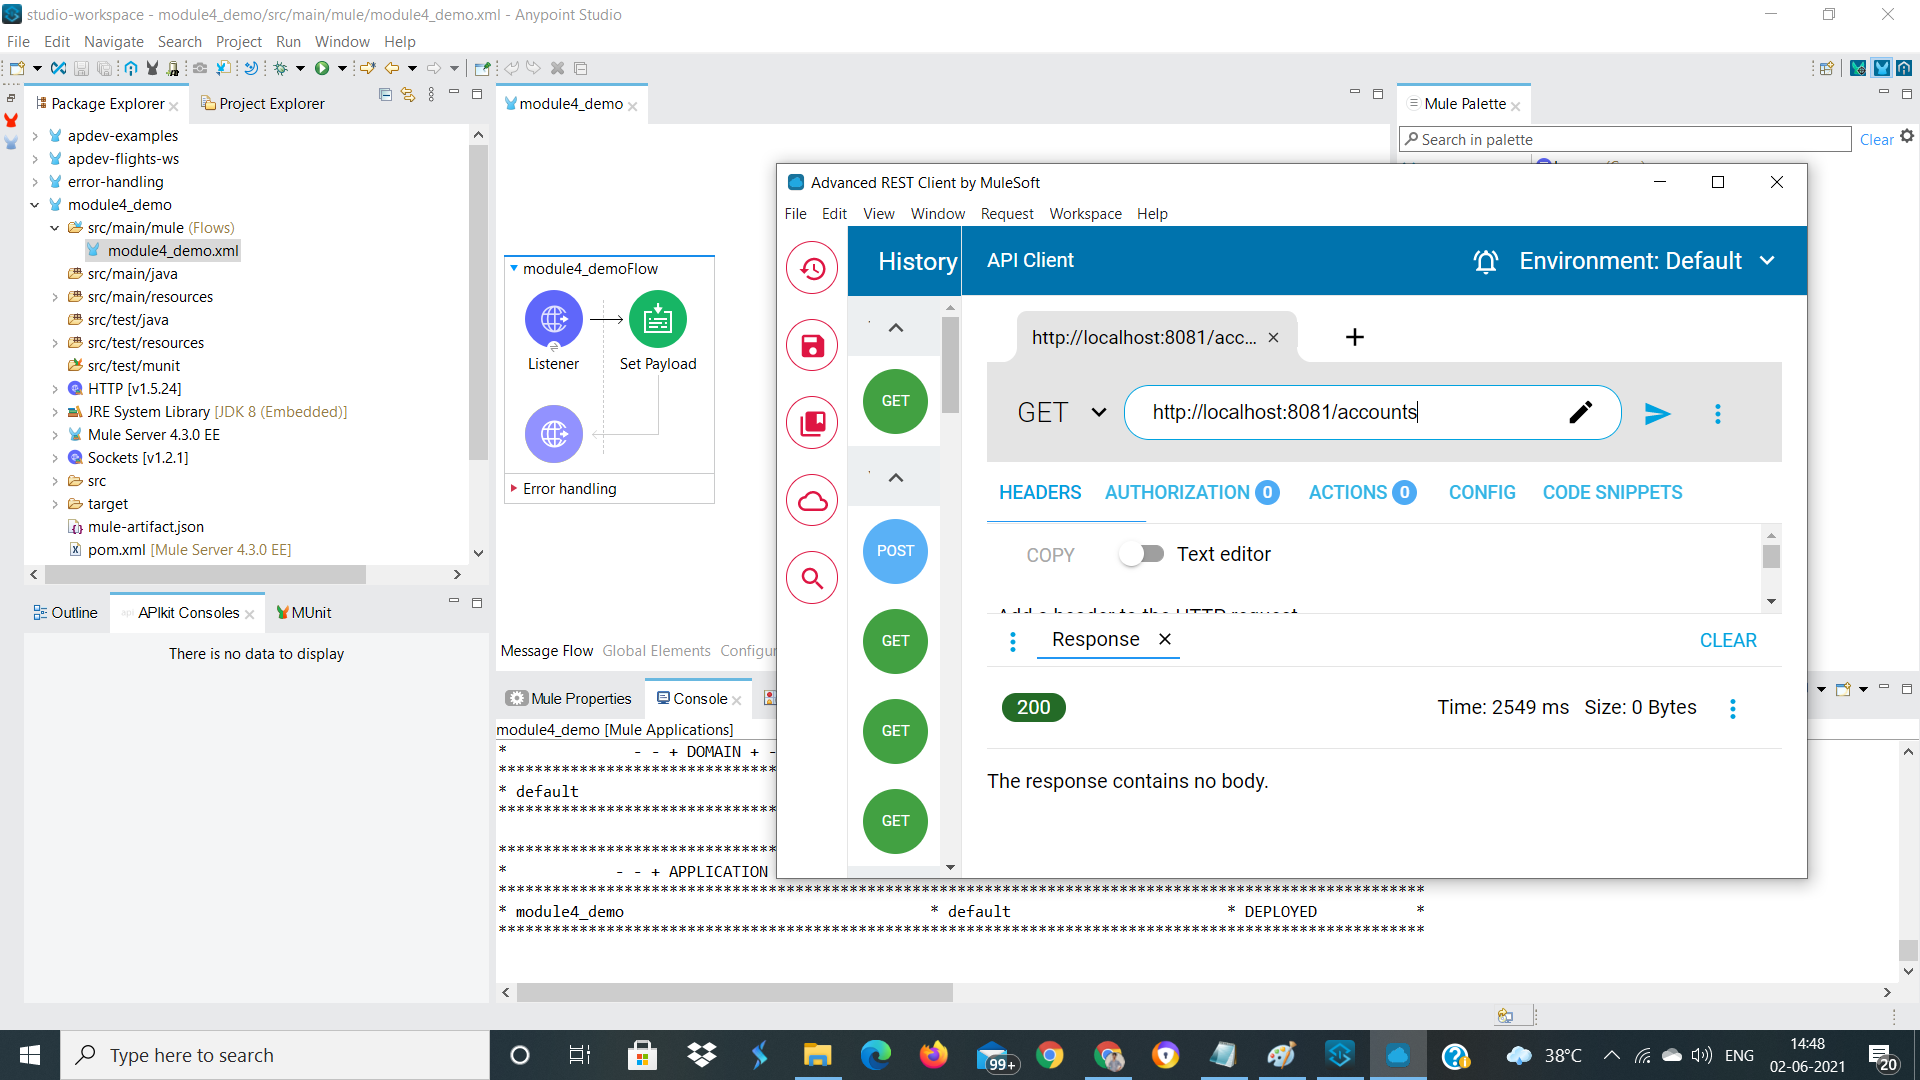Image resolution: width=1920 pixels, height=1080 pixels.
Task: Search requests with the magnifier sidebar icon
Action: coord(811,577)
